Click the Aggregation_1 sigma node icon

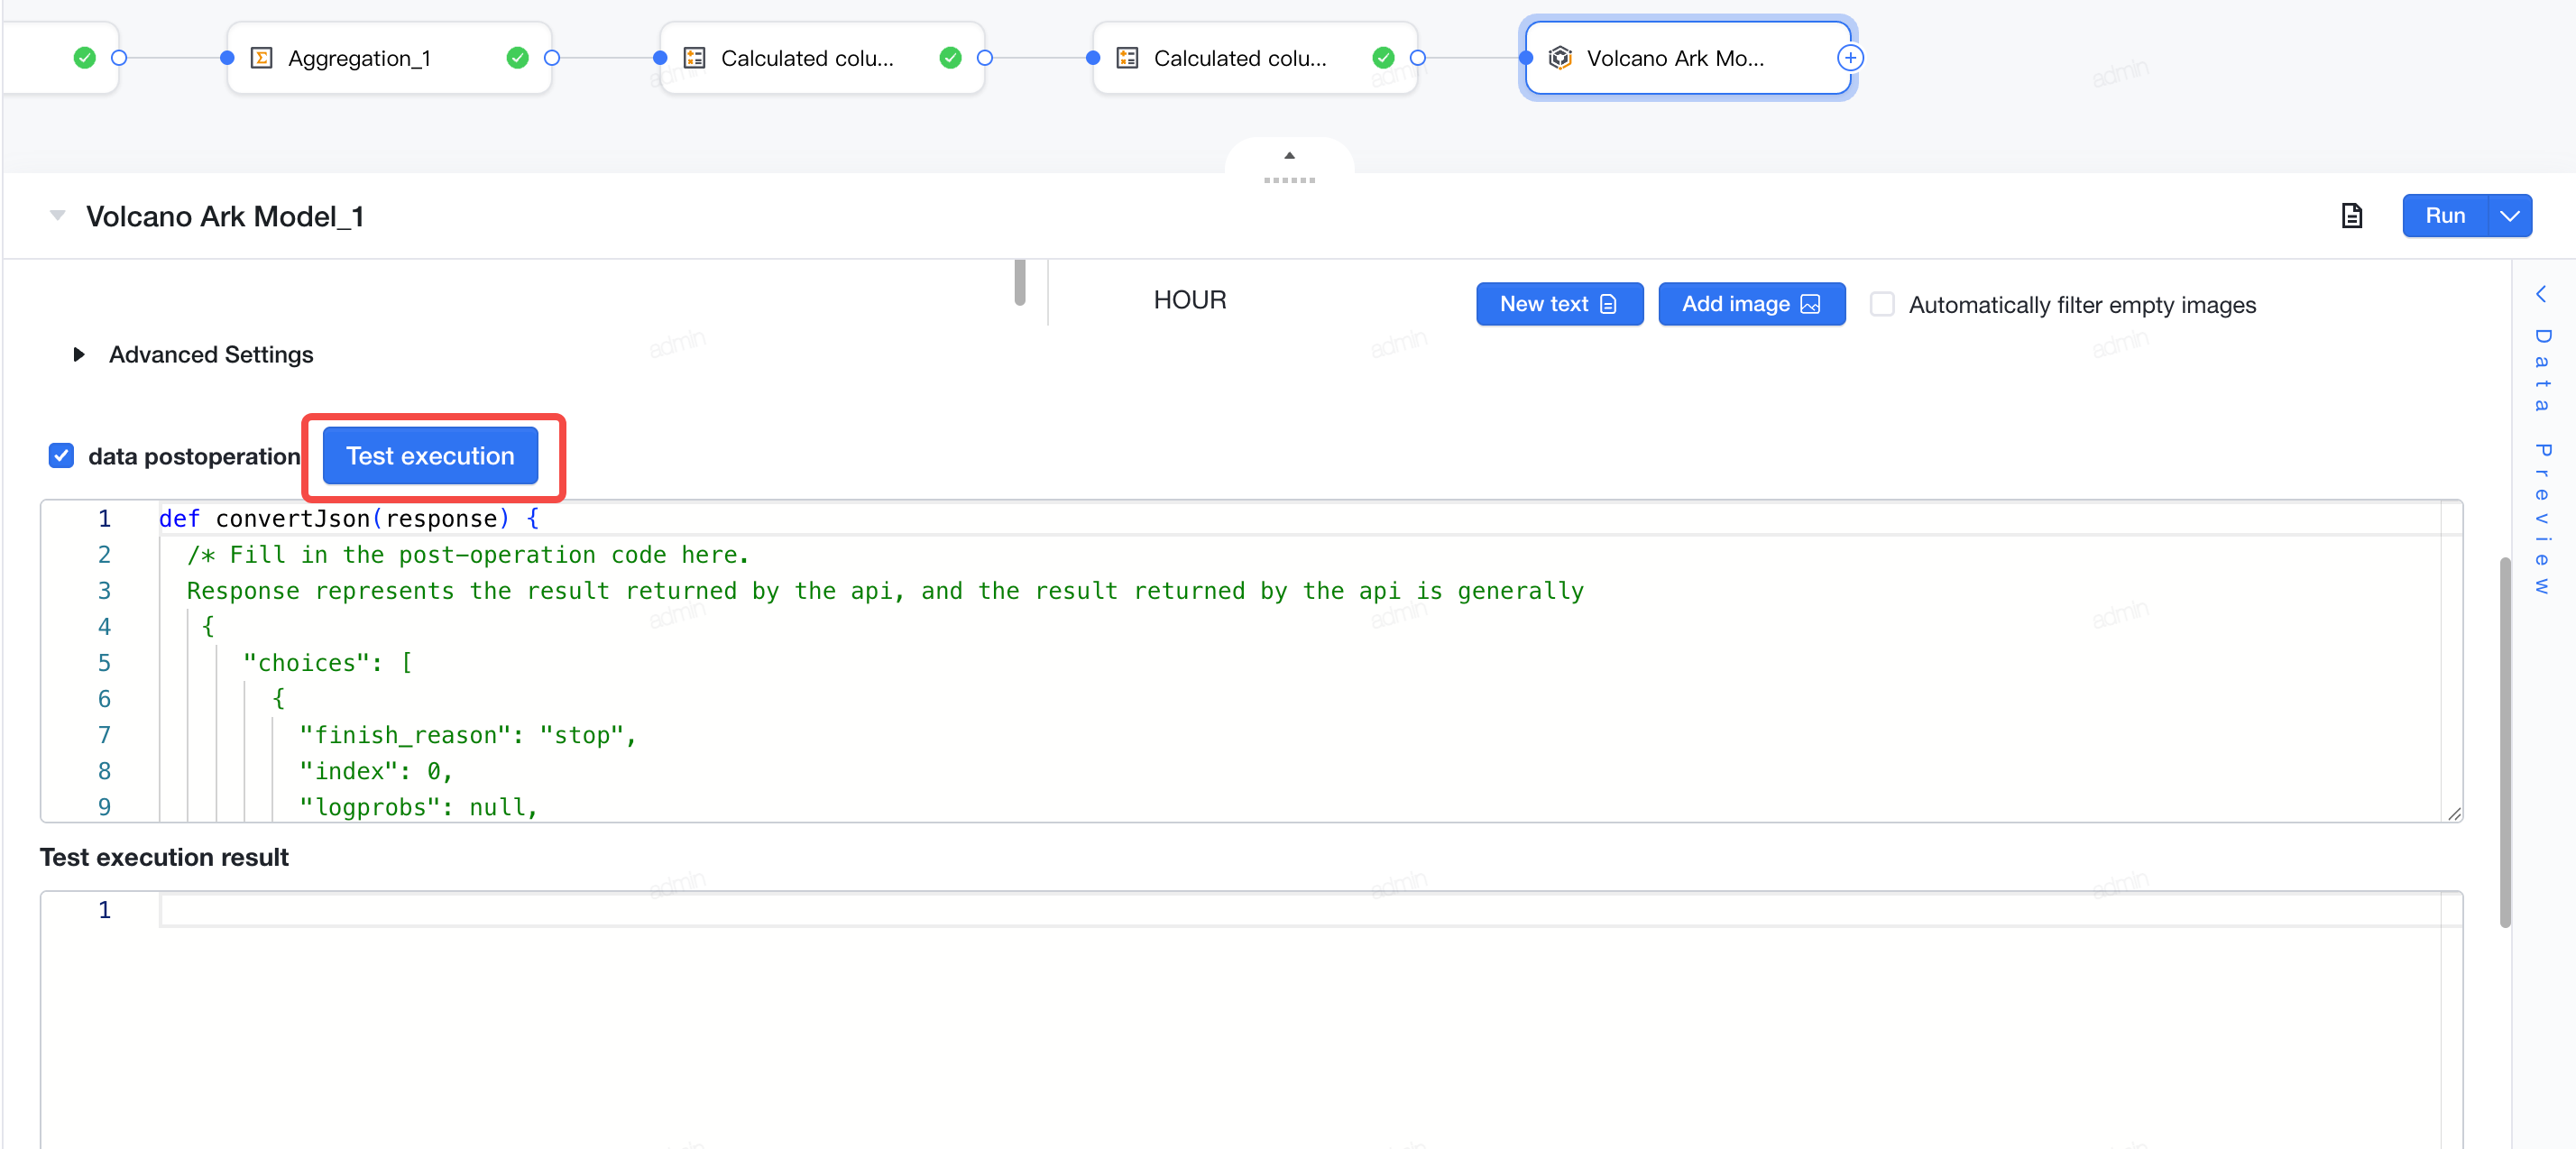click(261, 58)
